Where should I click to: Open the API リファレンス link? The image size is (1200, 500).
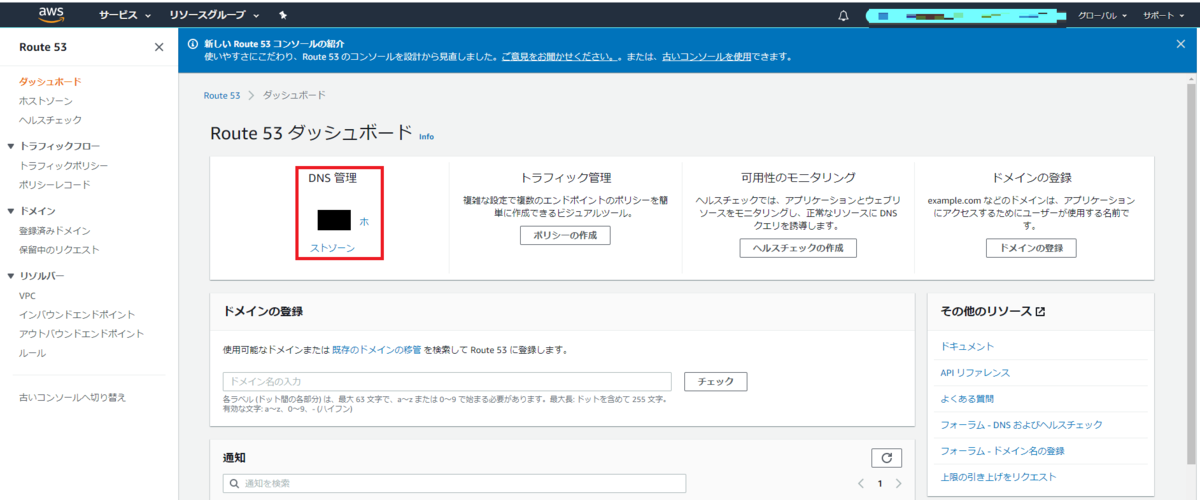point(975,372)
